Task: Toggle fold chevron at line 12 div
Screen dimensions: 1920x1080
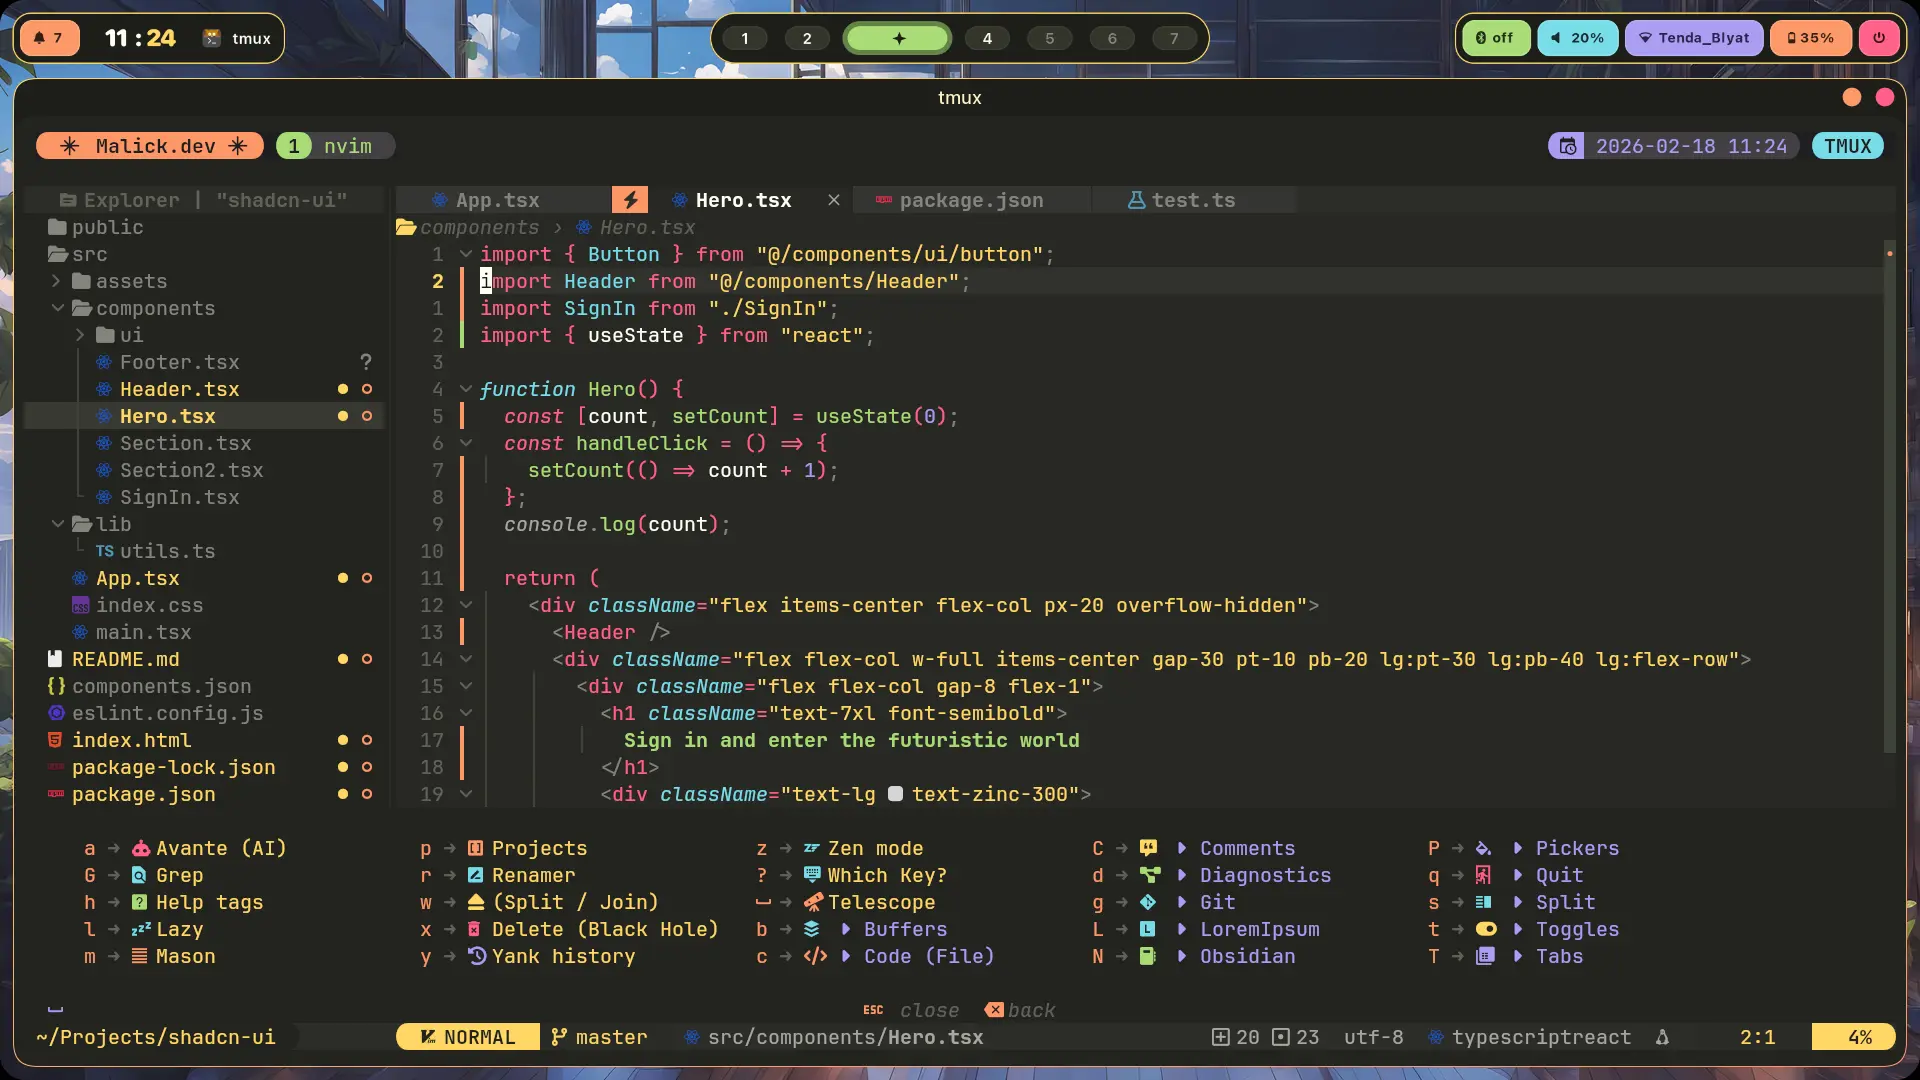Action: [x=465, y=605]
